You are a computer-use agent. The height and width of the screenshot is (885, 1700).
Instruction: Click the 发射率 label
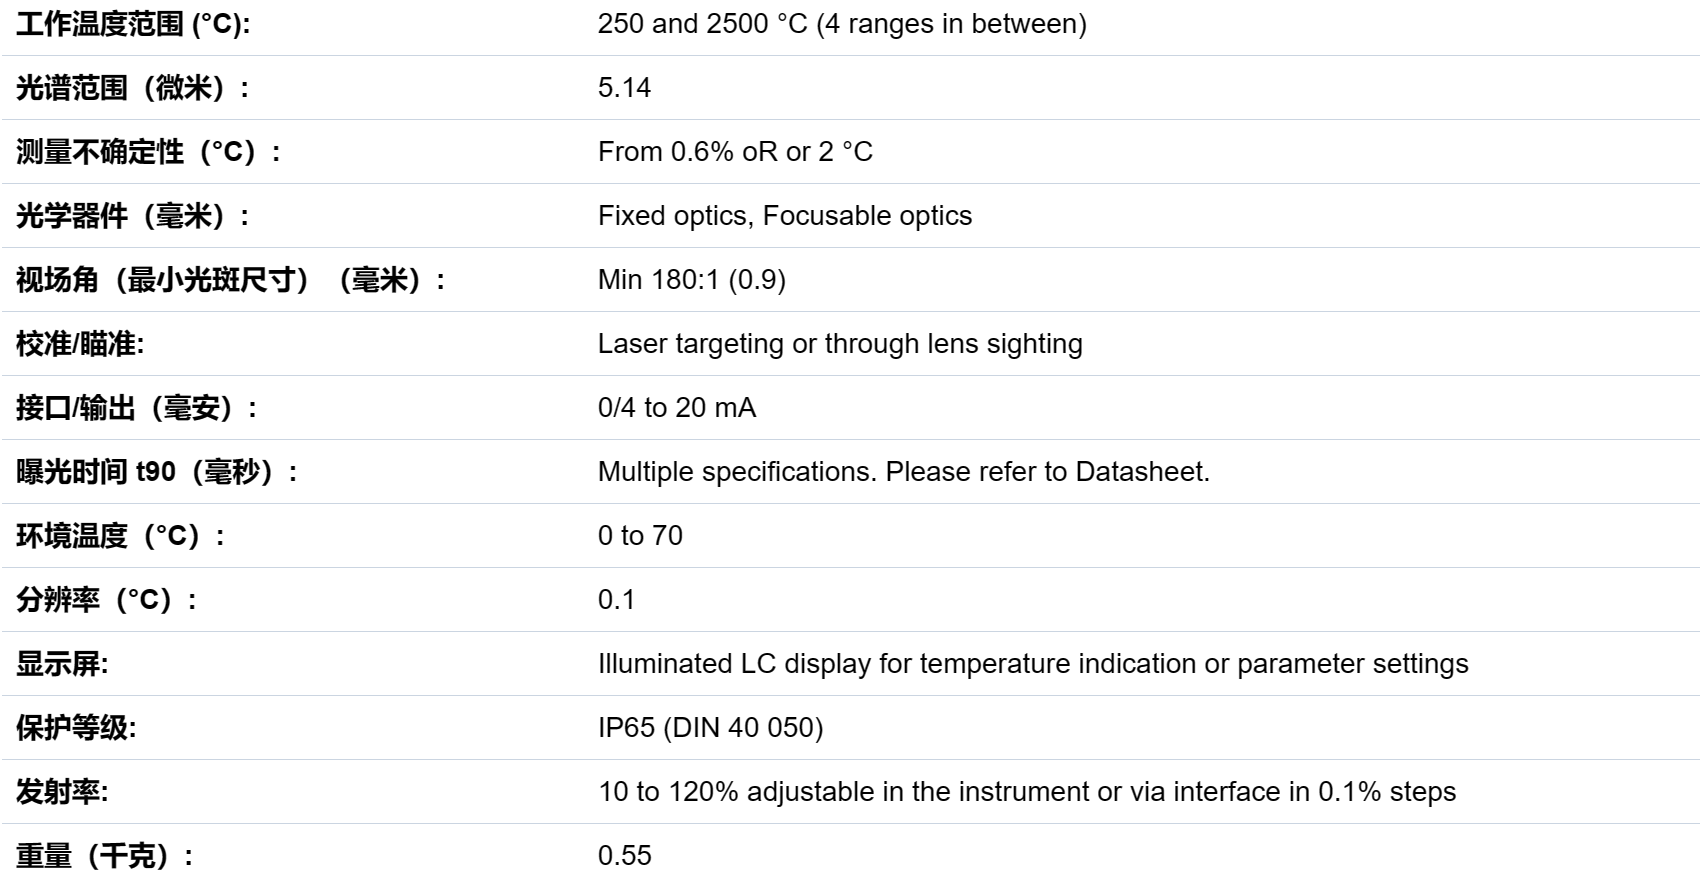point(62,792)
